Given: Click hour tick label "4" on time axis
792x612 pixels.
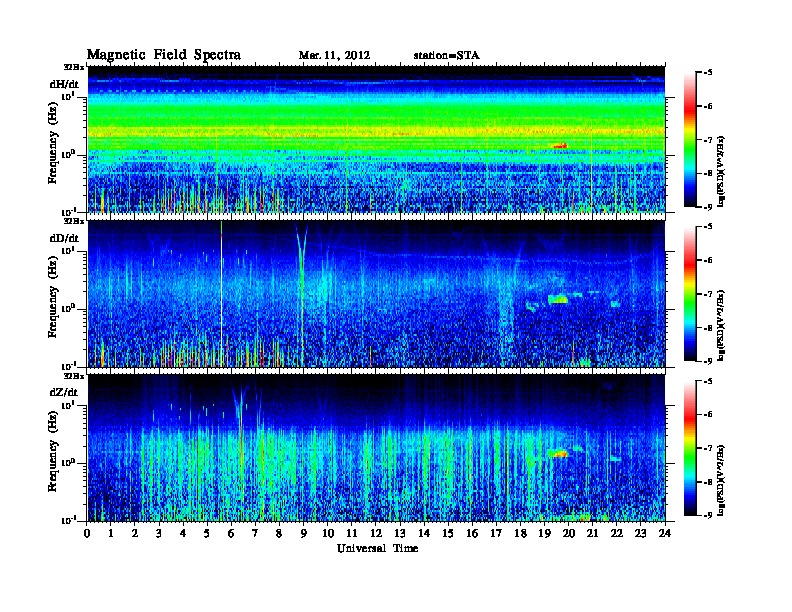Looking at the screenshot, I should click(x=183, y=534).
